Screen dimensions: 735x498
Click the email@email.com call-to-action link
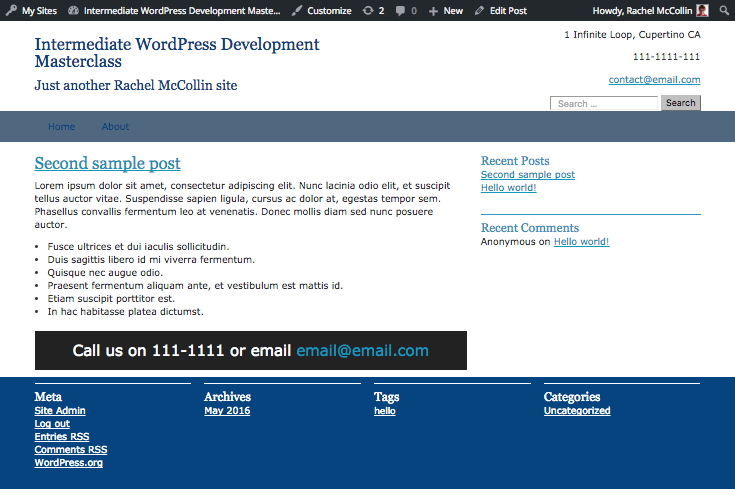tap(362, 350)
